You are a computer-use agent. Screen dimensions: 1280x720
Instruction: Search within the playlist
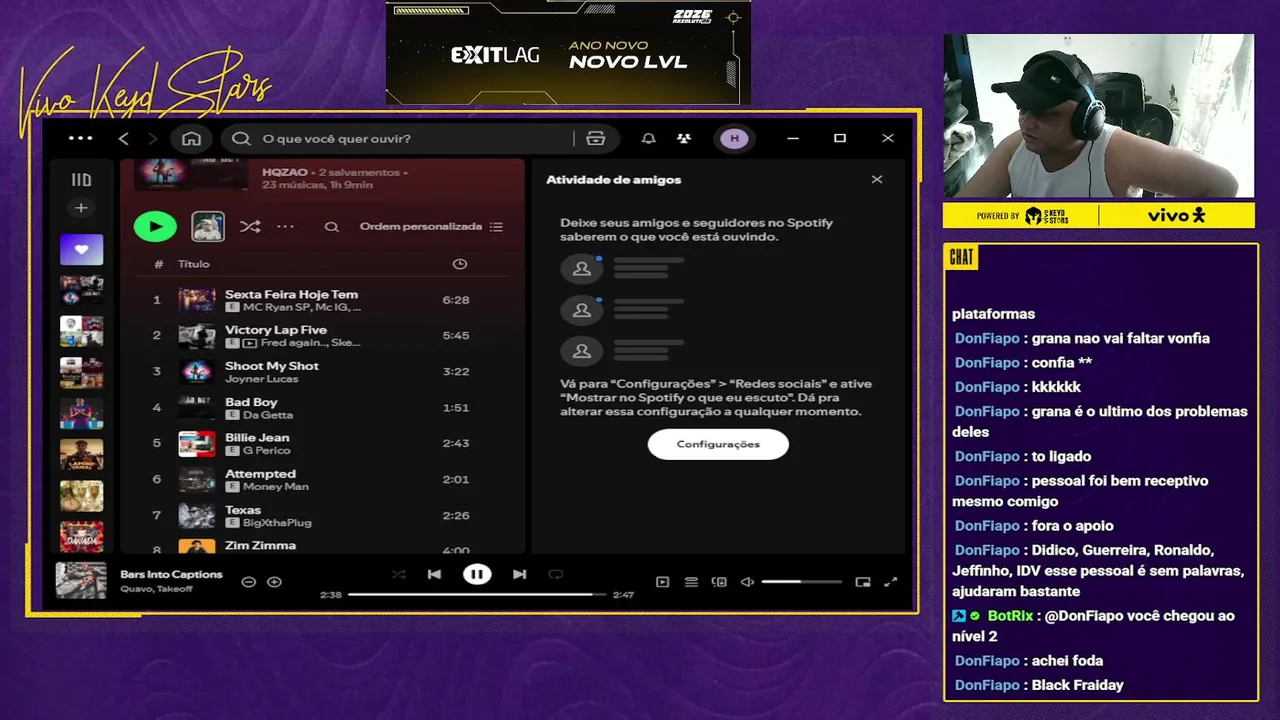(x=331, y=227)
